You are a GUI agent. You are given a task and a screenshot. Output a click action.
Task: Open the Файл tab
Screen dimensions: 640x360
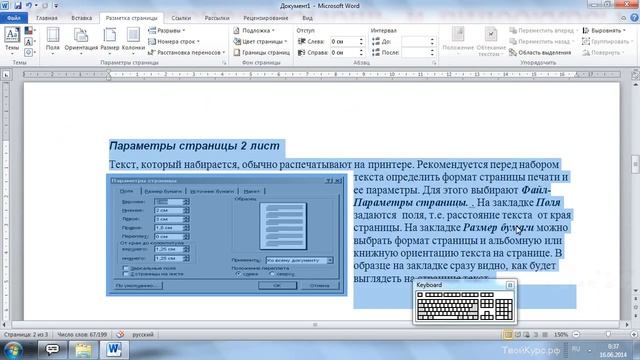coord(13,18)
